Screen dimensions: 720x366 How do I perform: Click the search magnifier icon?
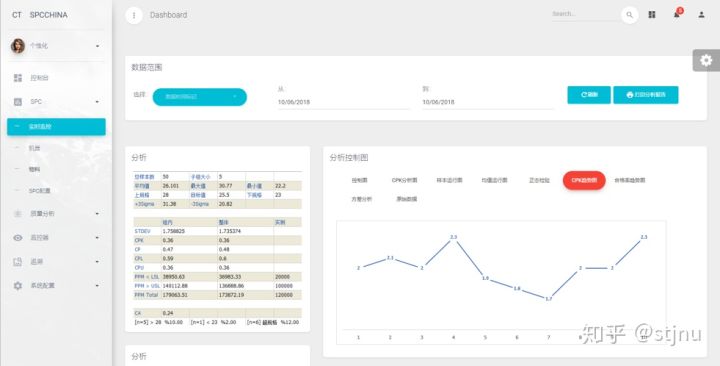630,15
